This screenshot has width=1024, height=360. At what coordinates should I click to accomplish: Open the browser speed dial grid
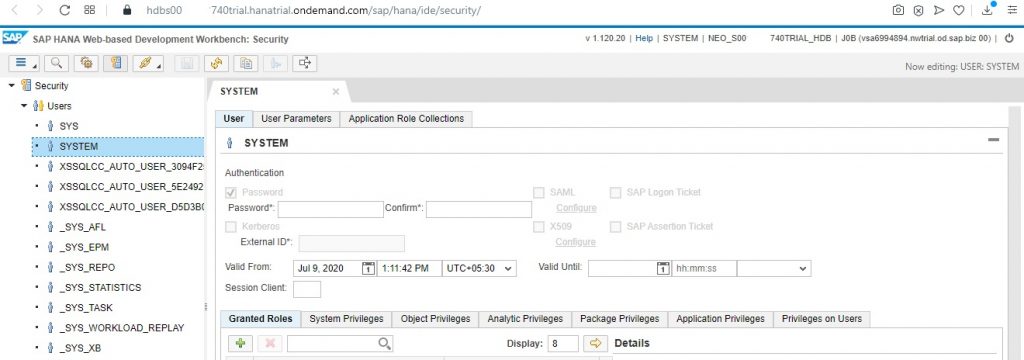[90, 10]
